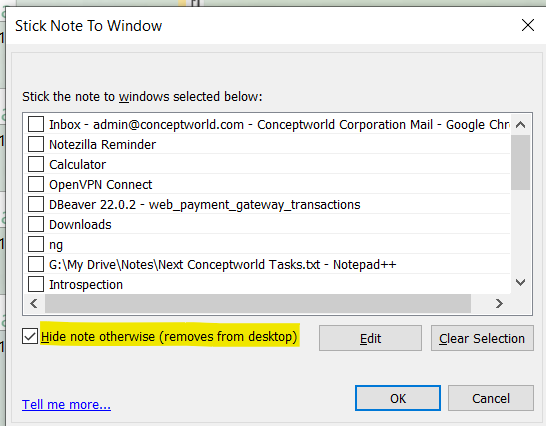Click the 'OpenVPN Connect' entry text
Viewport: 546px width, 426px height.
coord(100,185)
